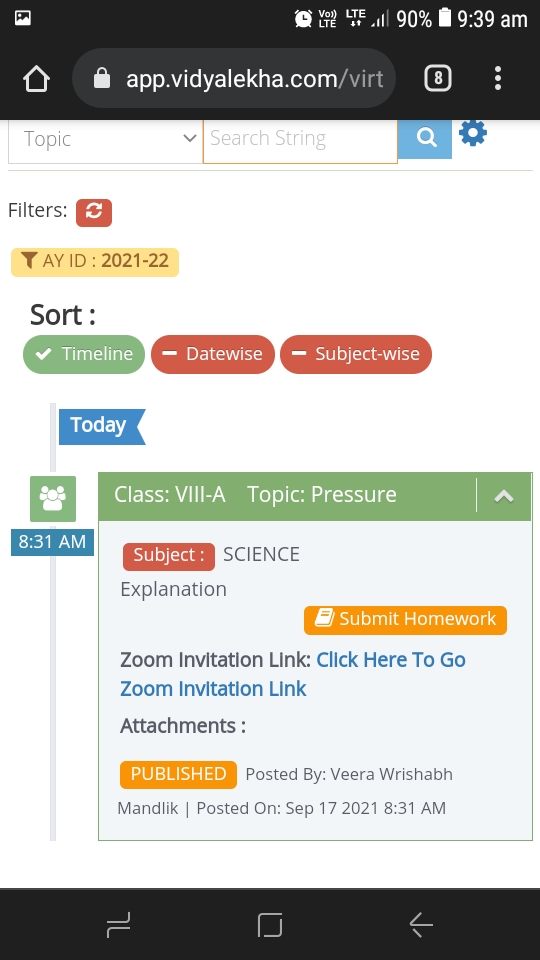Open the browser tab switcher showing 8

[x=438, y=78]
